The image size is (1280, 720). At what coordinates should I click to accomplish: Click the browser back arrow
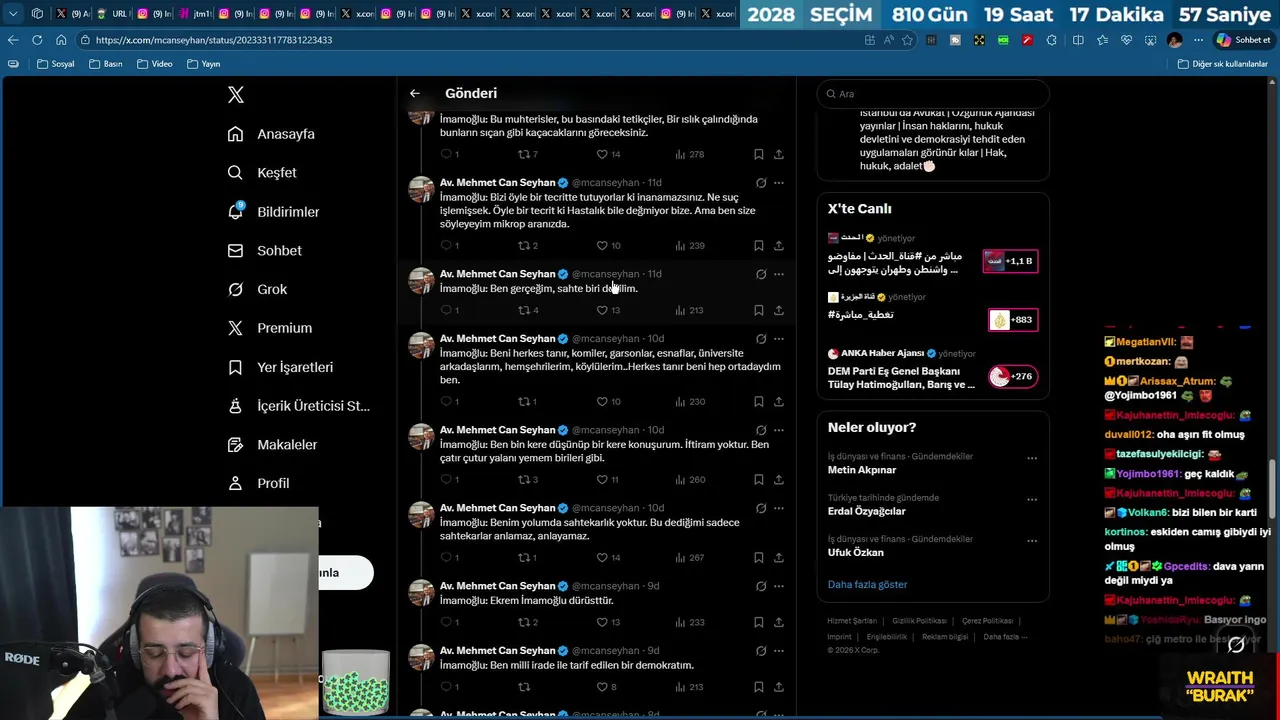(x=13, y=40)
